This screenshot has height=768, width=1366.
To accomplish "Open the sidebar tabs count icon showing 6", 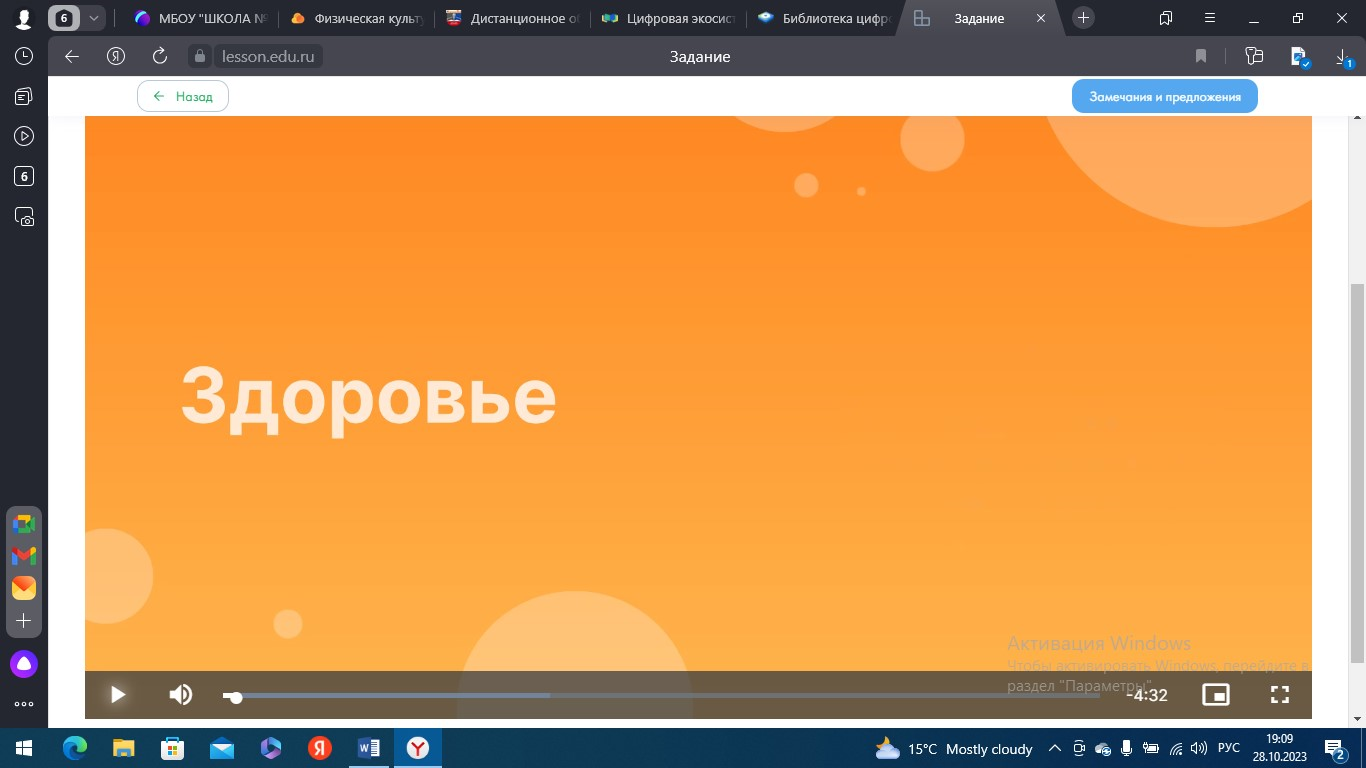I will (24, 177).
